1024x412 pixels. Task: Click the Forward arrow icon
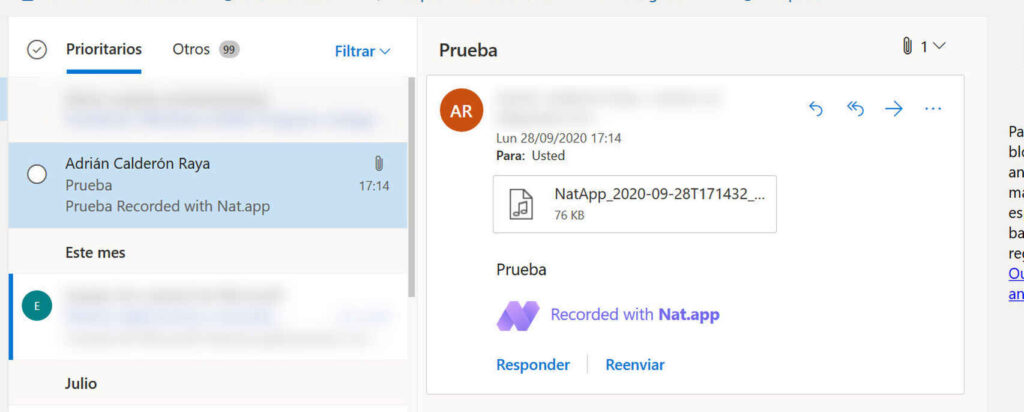click(893, 109)
